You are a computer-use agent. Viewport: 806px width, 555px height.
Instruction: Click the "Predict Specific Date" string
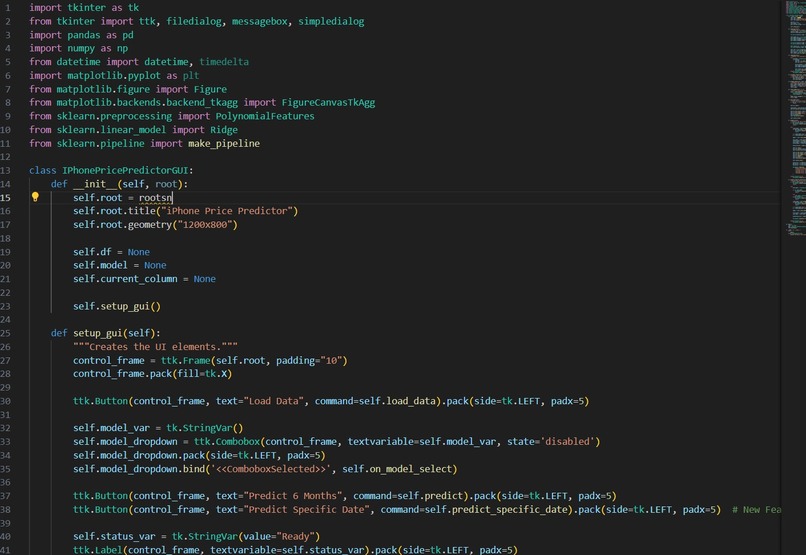306,510
